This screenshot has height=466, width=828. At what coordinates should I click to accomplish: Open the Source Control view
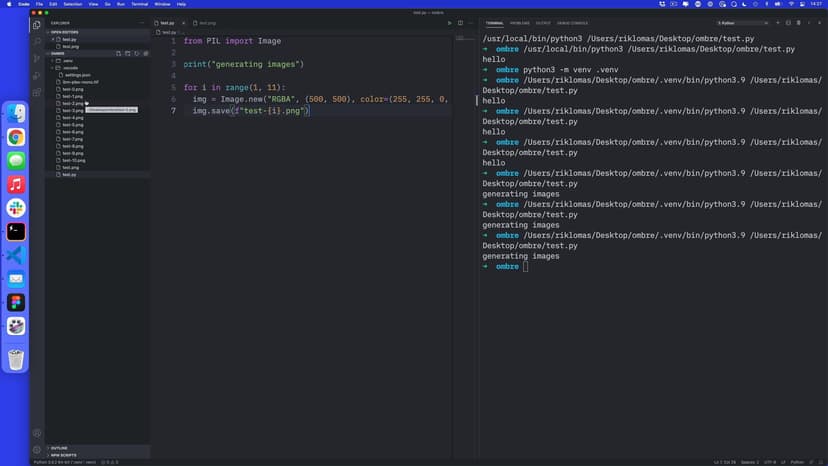coord(37,57)
